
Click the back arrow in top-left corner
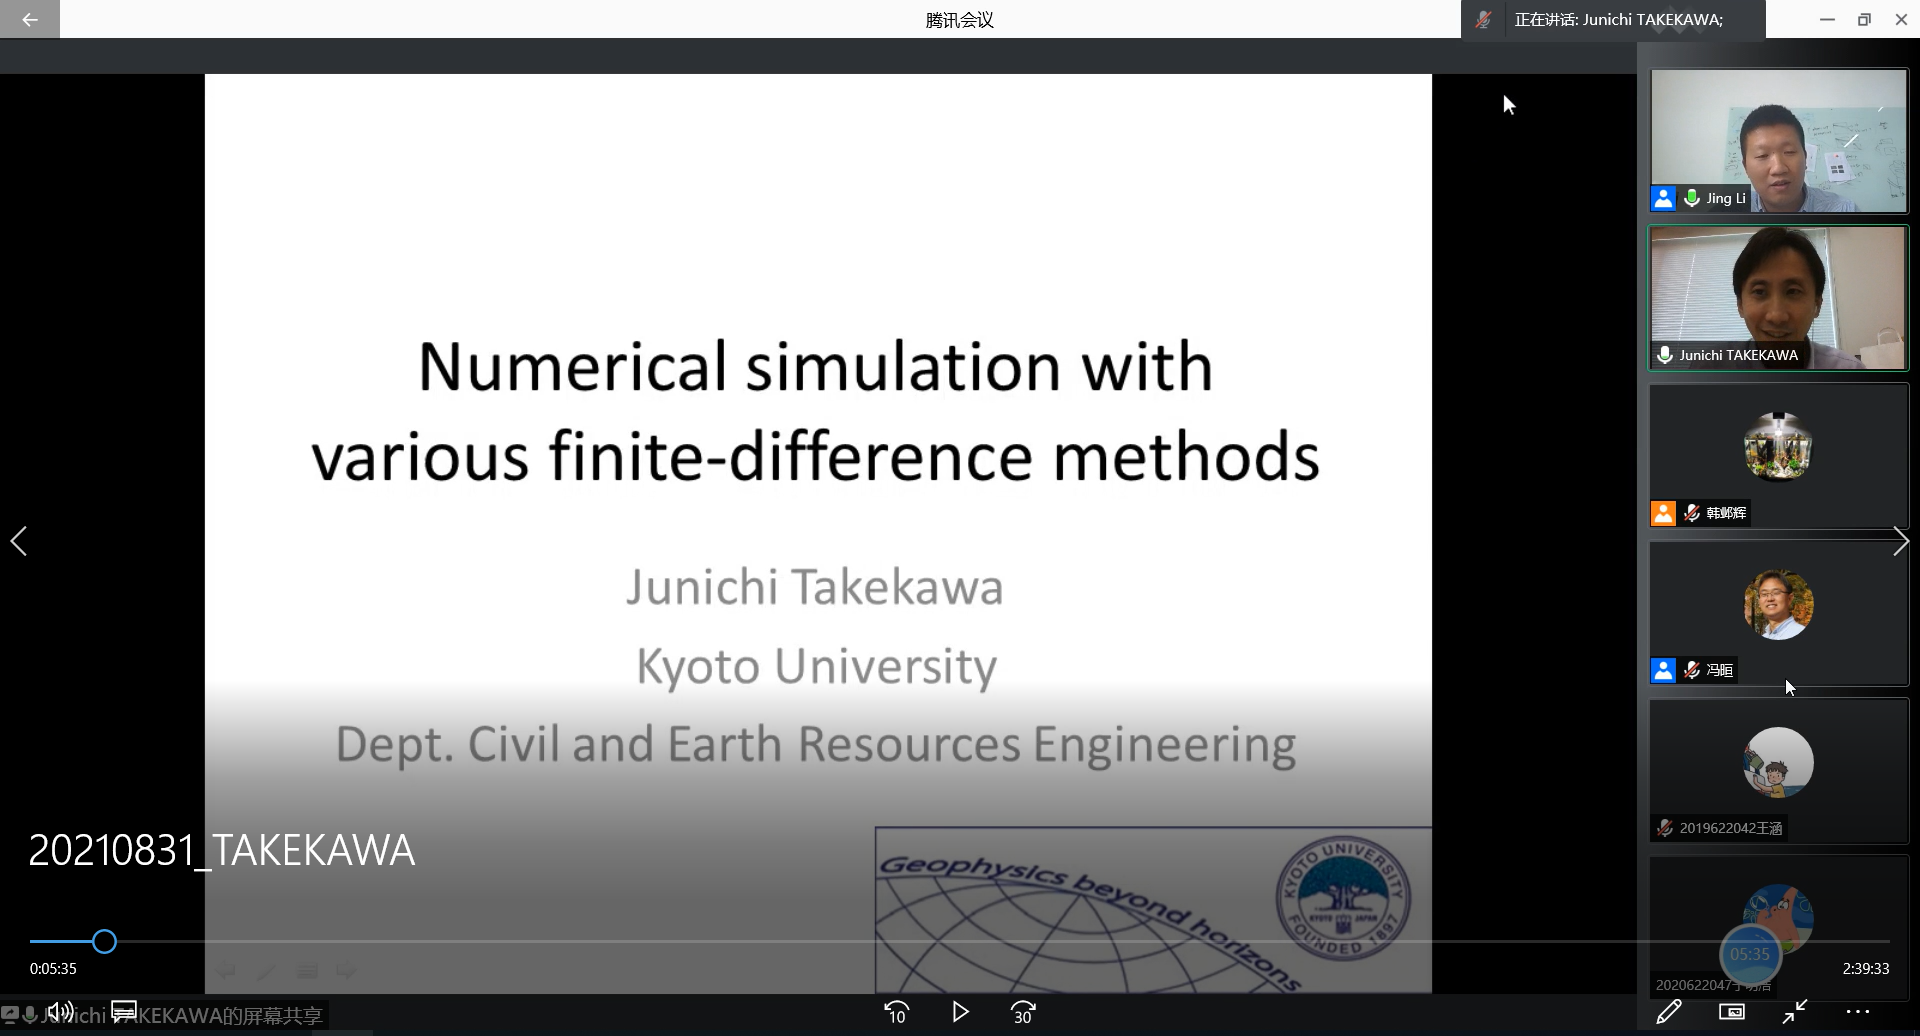(29, 19)
